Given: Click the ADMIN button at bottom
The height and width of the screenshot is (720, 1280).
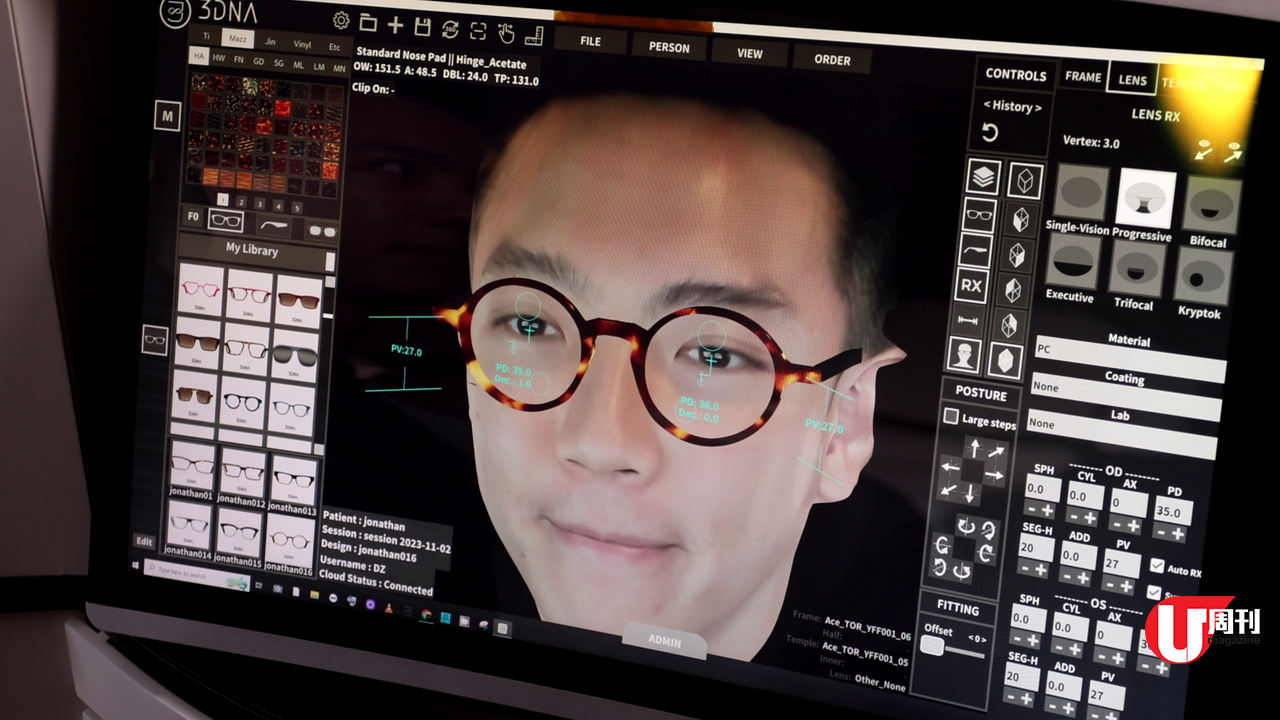Looking at the screenshot, I should coord(664,641).
